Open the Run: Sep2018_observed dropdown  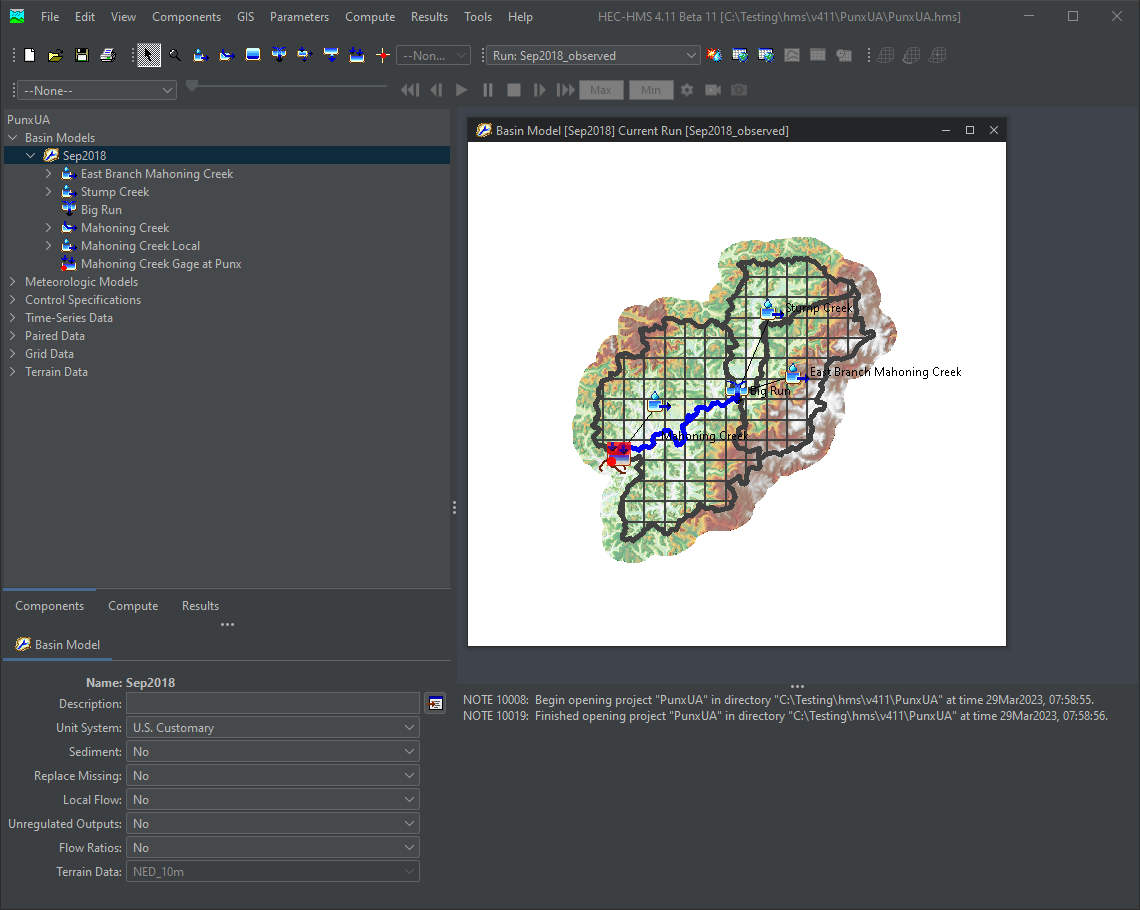tap(593, 56)
